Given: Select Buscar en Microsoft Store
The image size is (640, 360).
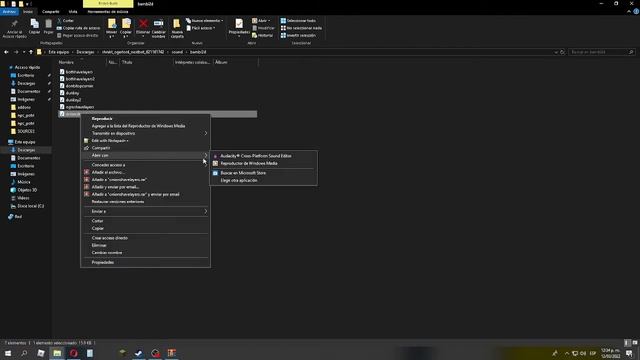Looking at the screenshot, I should [243, 173].
